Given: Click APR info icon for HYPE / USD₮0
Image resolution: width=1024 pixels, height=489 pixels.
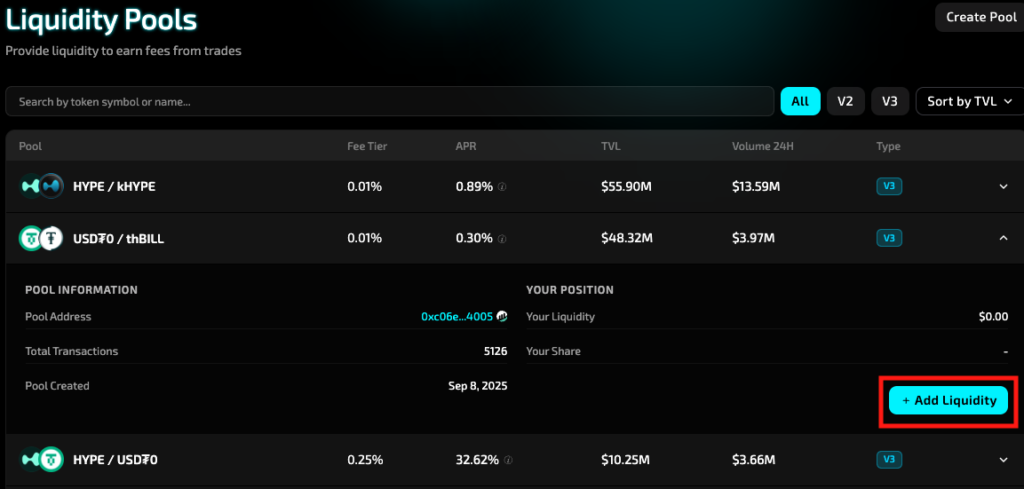Looking at the screenshot, I should click(508, 461).
